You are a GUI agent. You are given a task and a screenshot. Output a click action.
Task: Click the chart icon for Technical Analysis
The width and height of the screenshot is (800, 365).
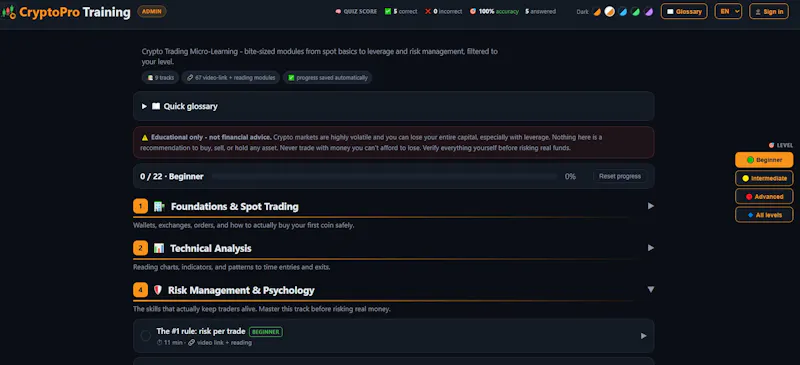click(159, 248)
